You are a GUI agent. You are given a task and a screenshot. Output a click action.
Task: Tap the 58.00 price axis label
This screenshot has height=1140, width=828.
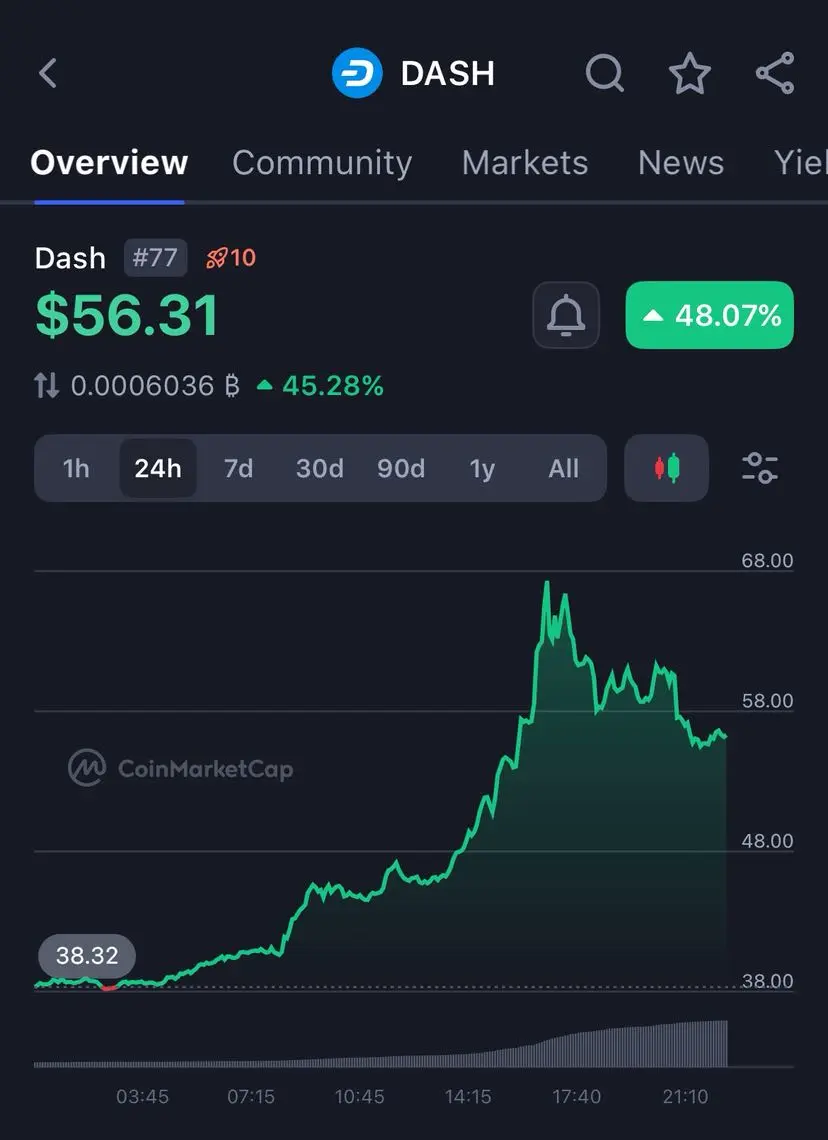coord(767,701)
